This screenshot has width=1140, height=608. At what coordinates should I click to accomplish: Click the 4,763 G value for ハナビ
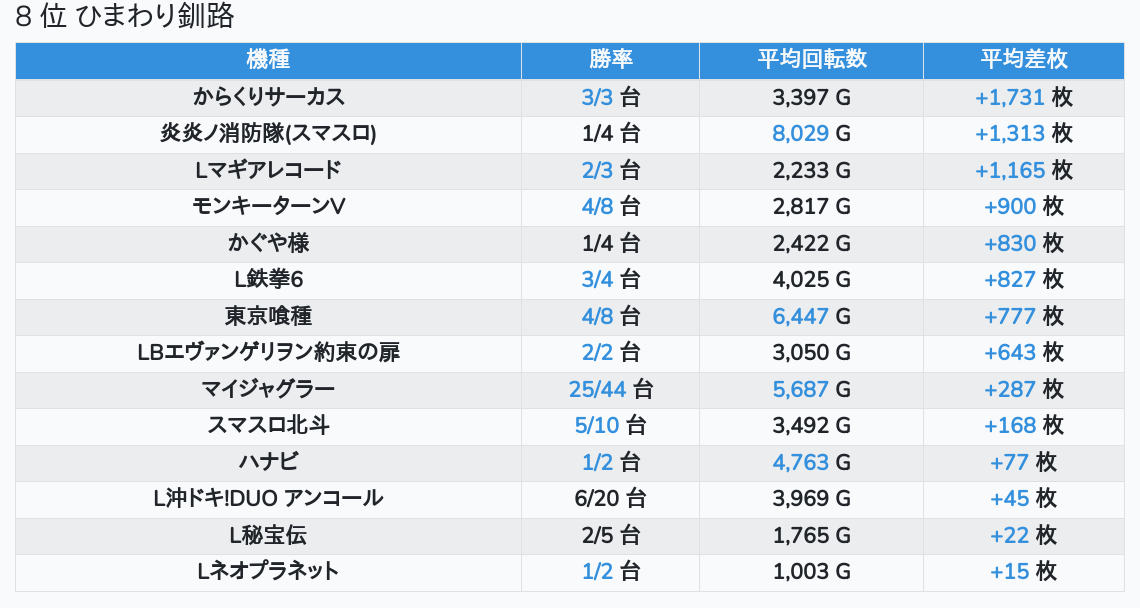811,462
